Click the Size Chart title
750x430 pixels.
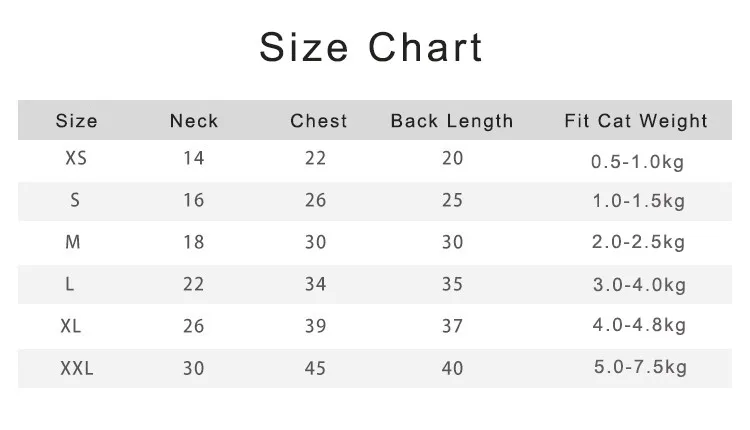click(x=371, y=47)
